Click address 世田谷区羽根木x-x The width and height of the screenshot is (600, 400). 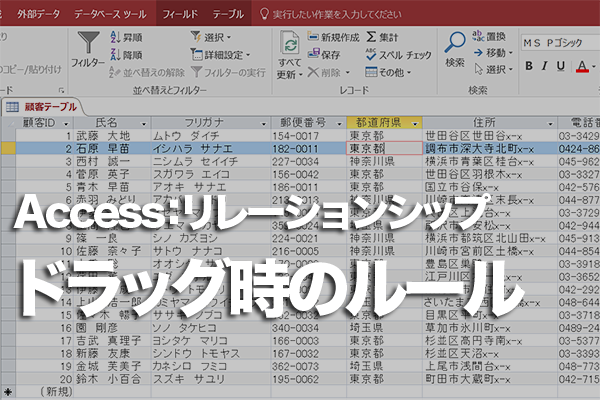474,175
